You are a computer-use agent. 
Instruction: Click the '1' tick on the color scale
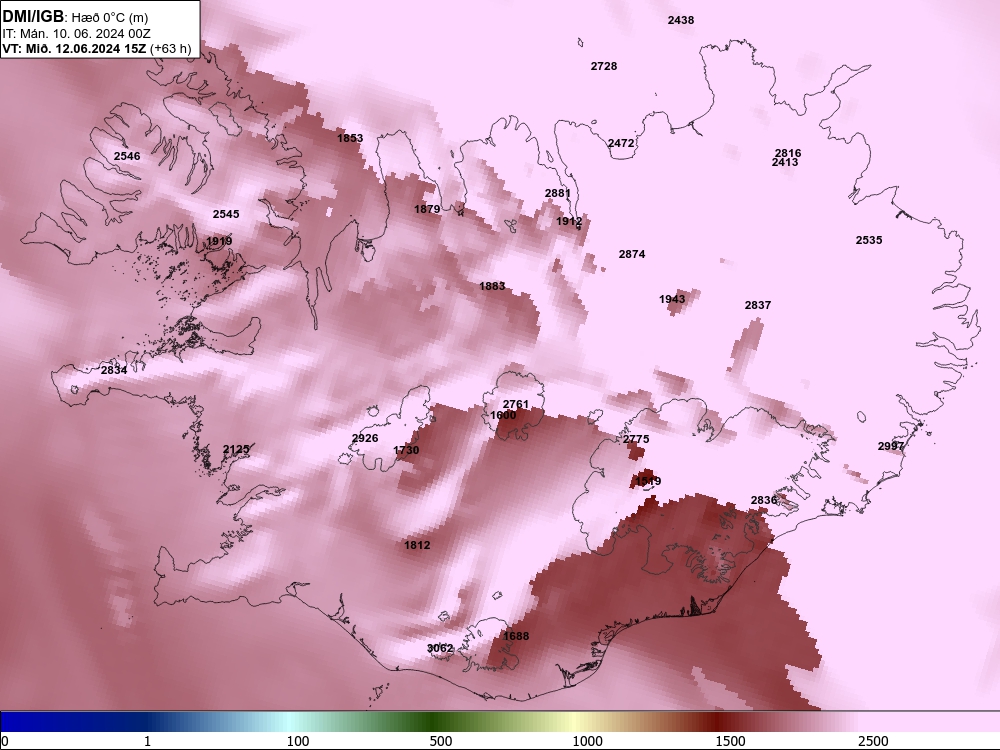(x=147, y=741)
